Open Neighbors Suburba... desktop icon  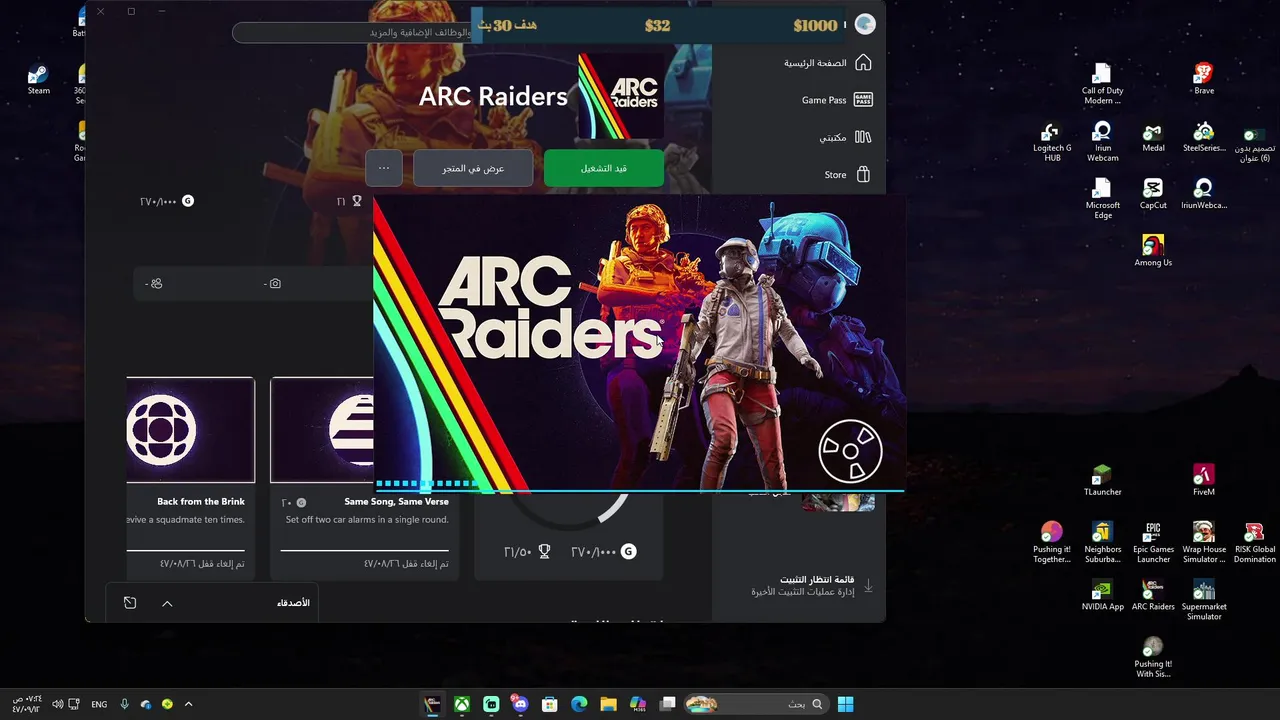coord(1103,543)
